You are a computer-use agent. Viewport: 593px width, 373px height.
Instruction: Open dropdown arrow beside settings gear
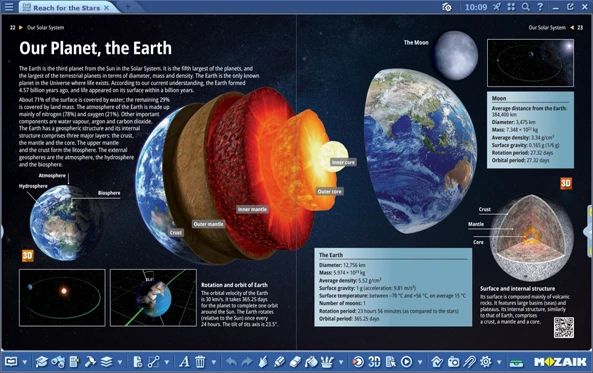pyautogui.click(x=499, y=362)
